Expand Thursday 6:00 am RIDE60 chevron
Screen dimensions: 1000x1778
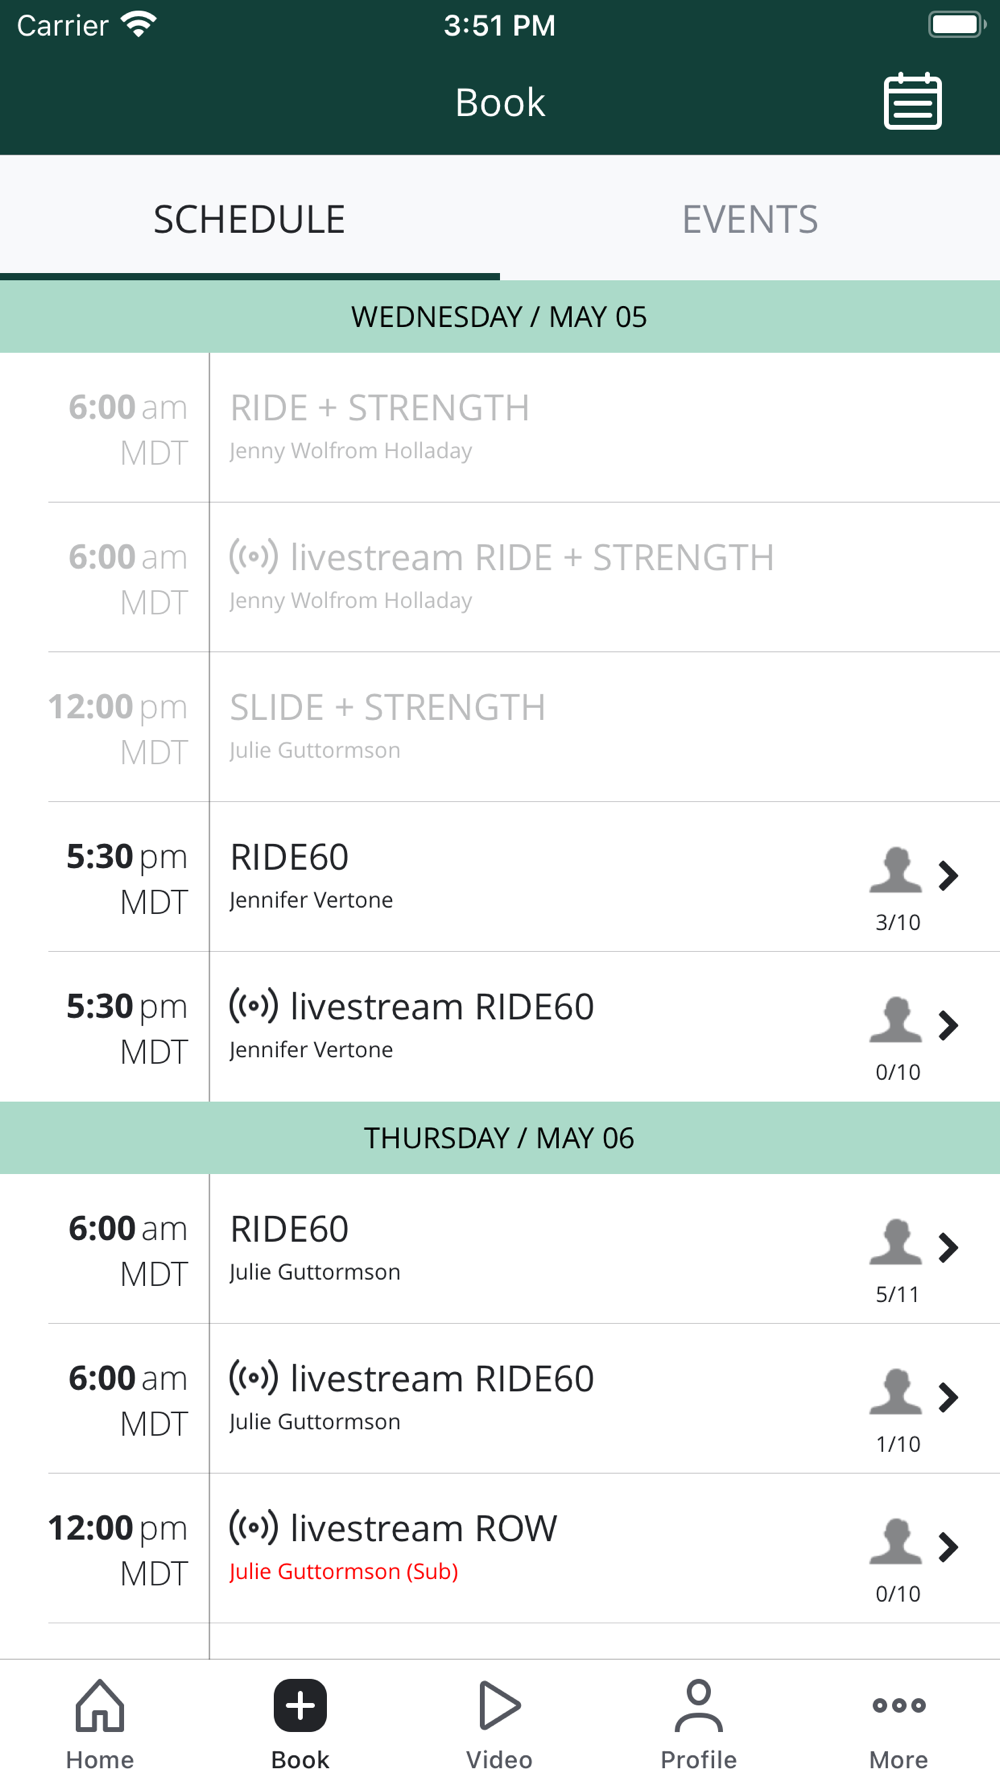click(x=949, y=1247)
